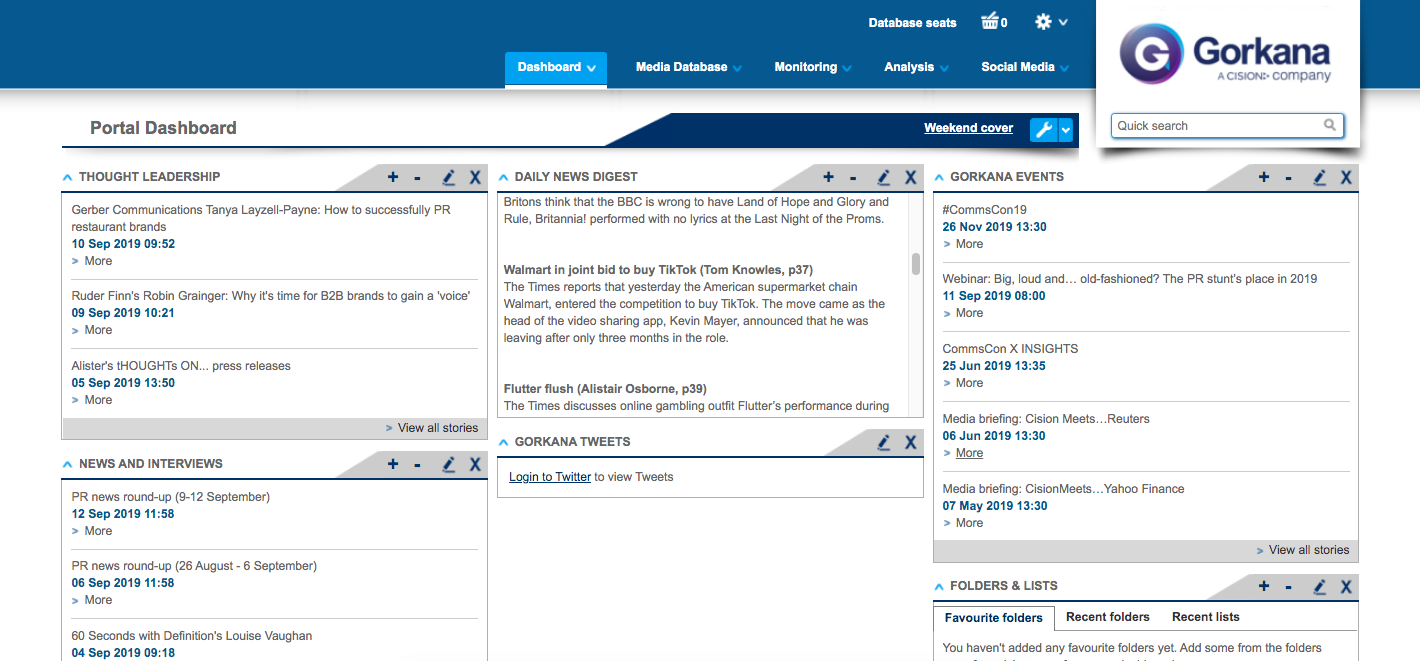Edit the Gorkana Events widget
This screenshot has width=1420, height=661.
tap(1320, 177)
